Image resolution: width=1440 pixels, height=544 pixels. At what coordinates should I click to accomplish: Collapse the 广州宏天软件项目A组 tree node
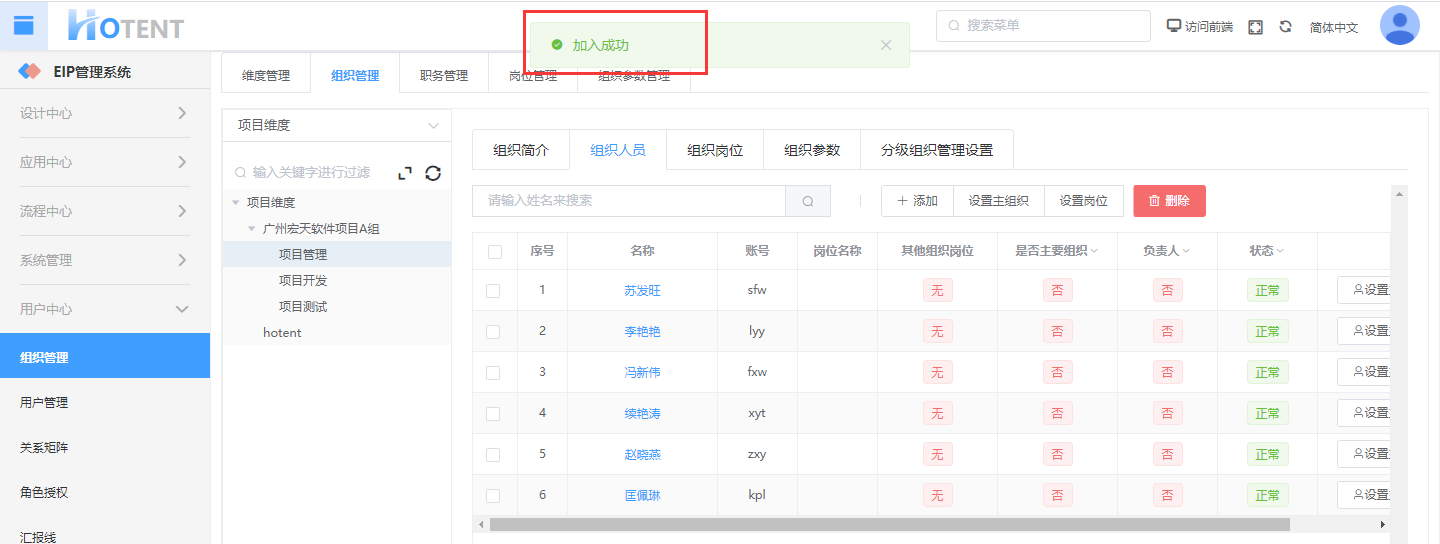click(252, 229)
